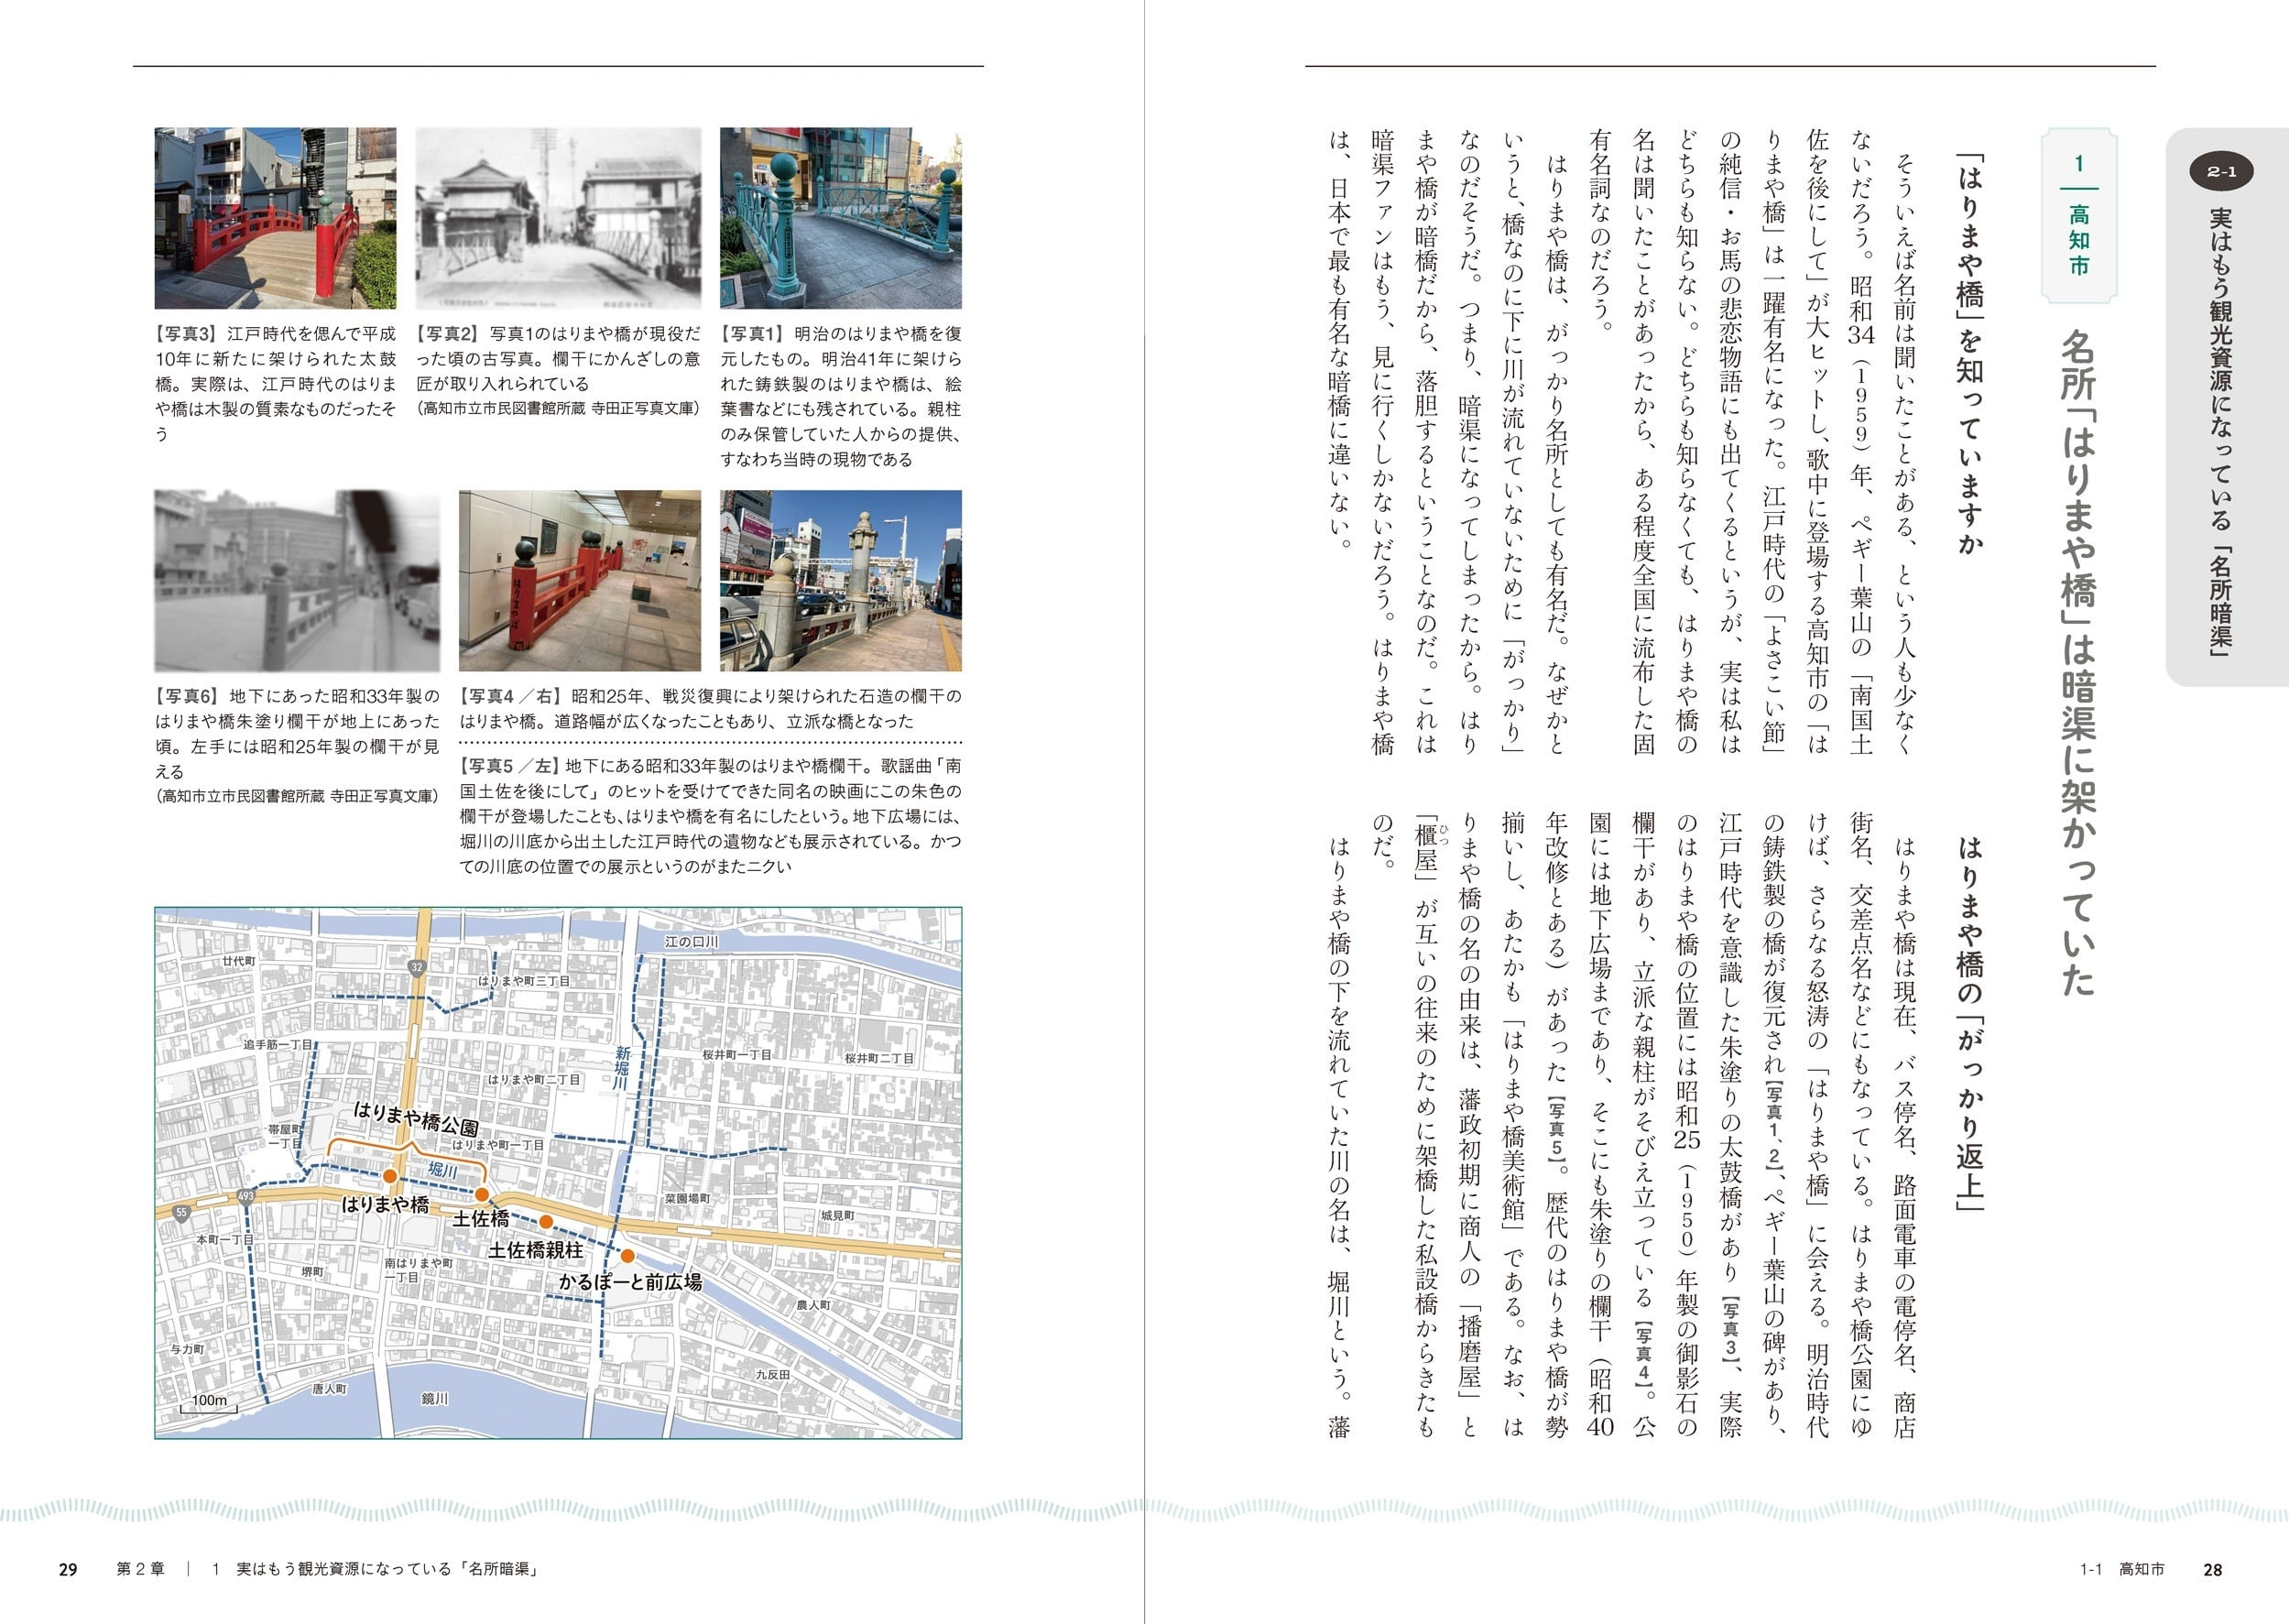Viewport: 2289px width, 1624px height.
Task: Click the route 32 road shield on map
Action: 416,967
